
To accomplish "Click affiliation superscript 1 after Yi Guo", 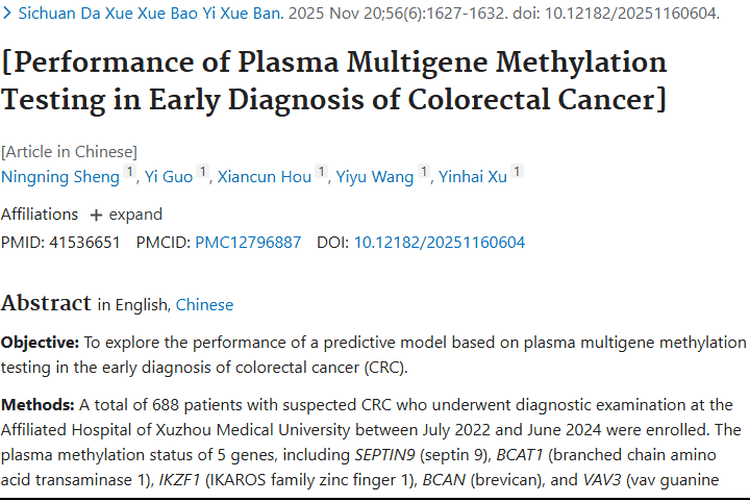I will point(203,173).
